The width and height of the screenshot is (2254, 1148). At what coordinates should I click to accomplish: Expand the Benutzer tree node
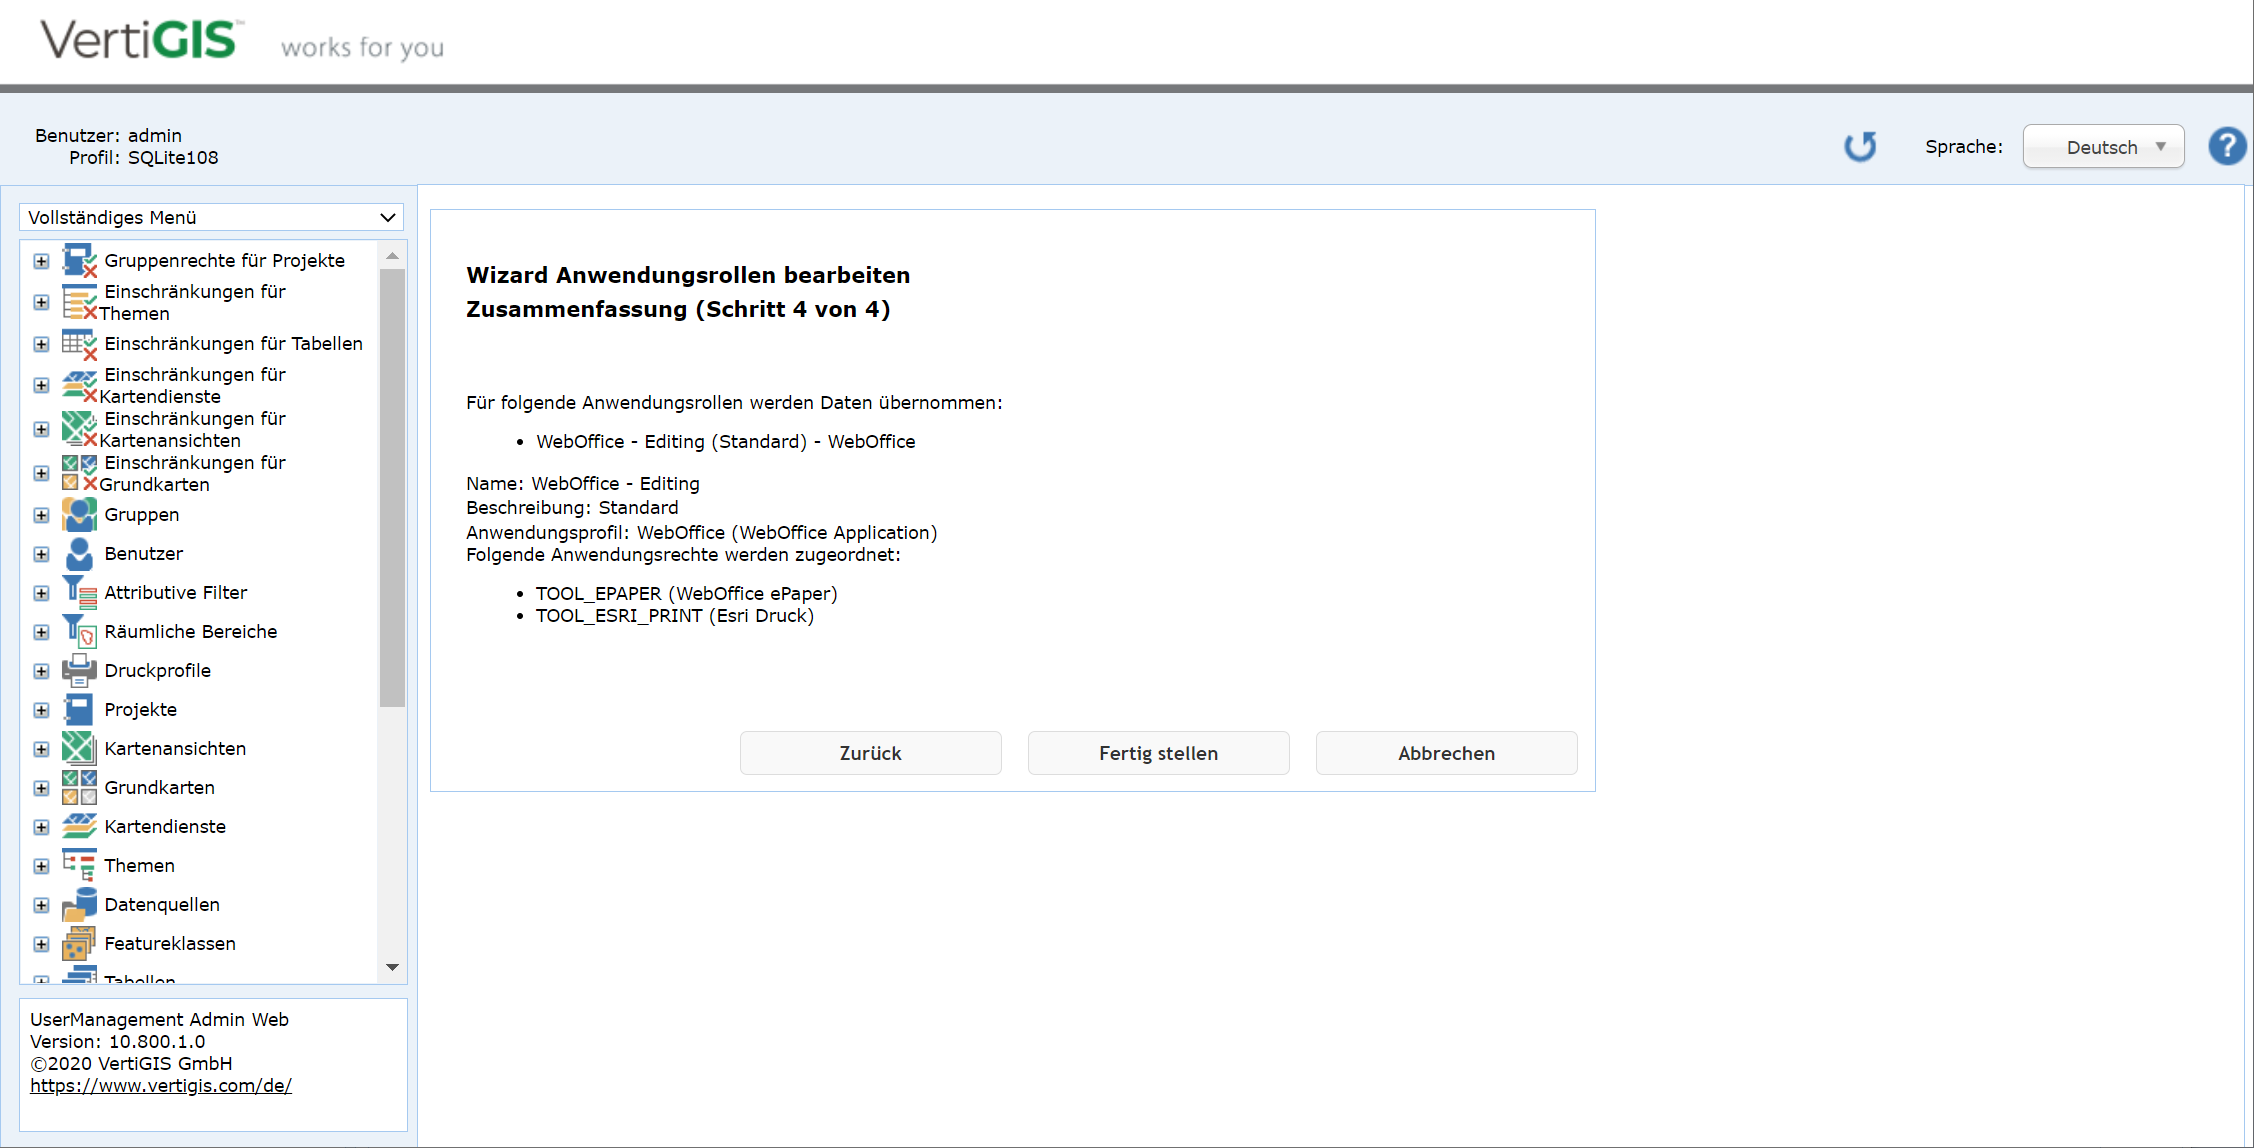(41, 554)
